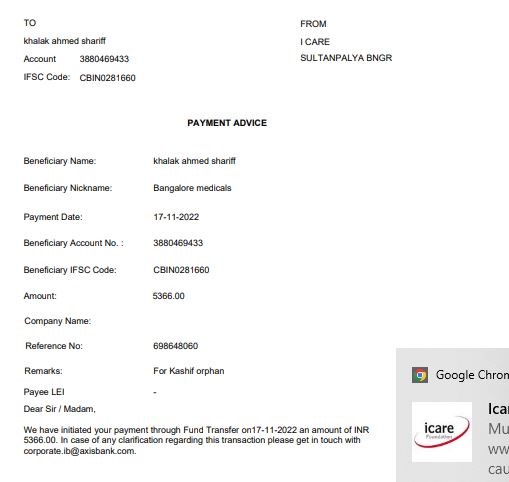Select the payment date 17-11-2022
Image resolution: width=509 pixels, height=482 pixels.
point(176,217)
